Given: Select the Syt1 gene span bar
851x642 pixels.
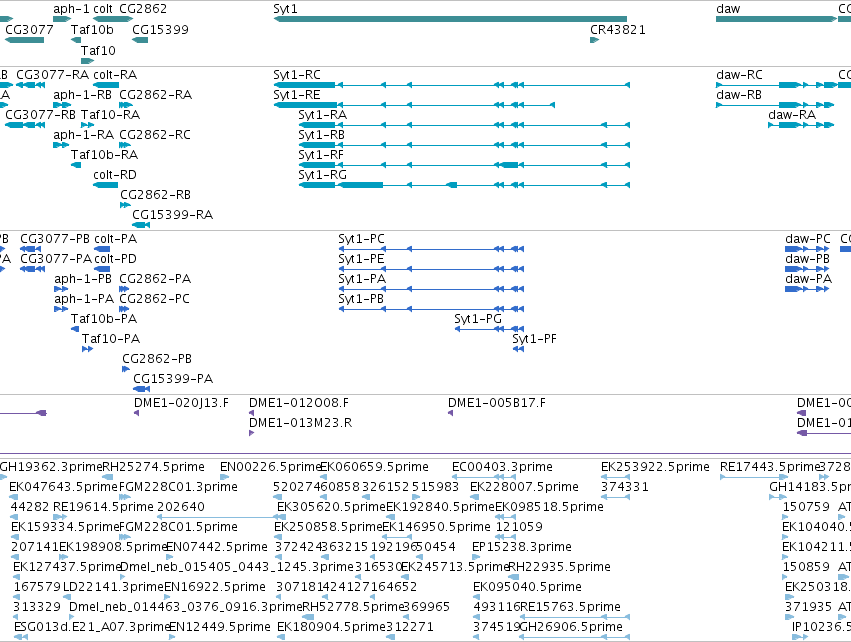Looking at the screenshot, I should [x=450, y=19].
